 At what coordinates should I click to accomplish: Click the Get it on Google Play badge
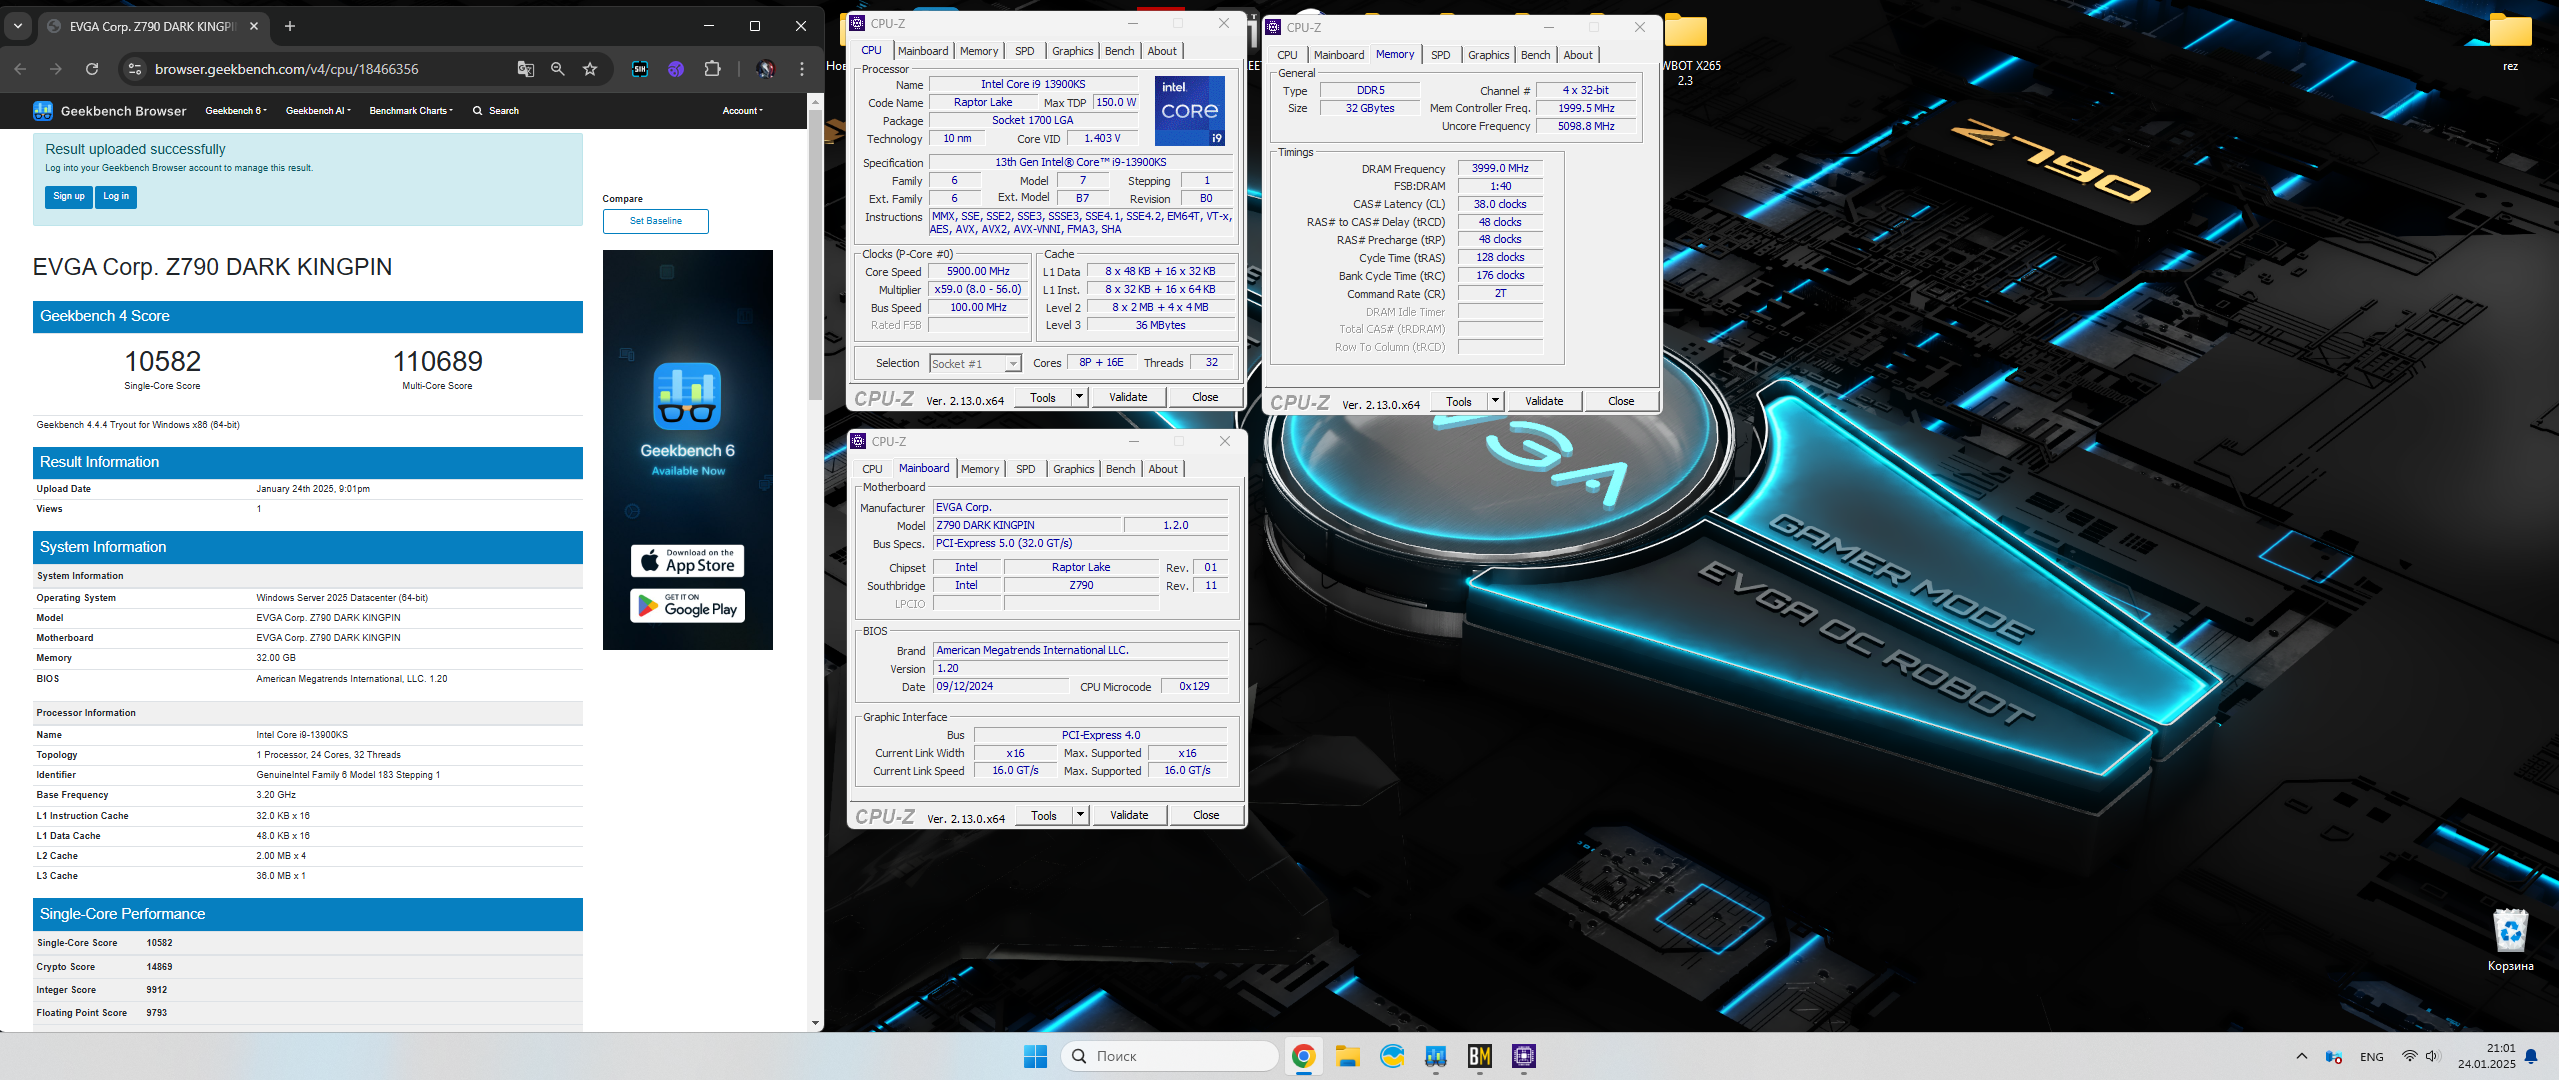coord(688,605)
